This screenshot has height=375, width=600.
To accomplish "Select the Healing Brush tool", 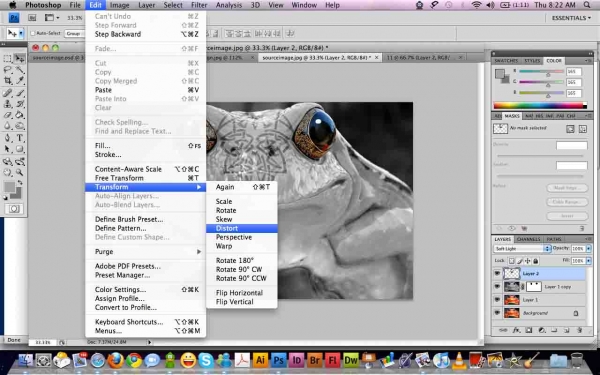I will coord(7,93).
